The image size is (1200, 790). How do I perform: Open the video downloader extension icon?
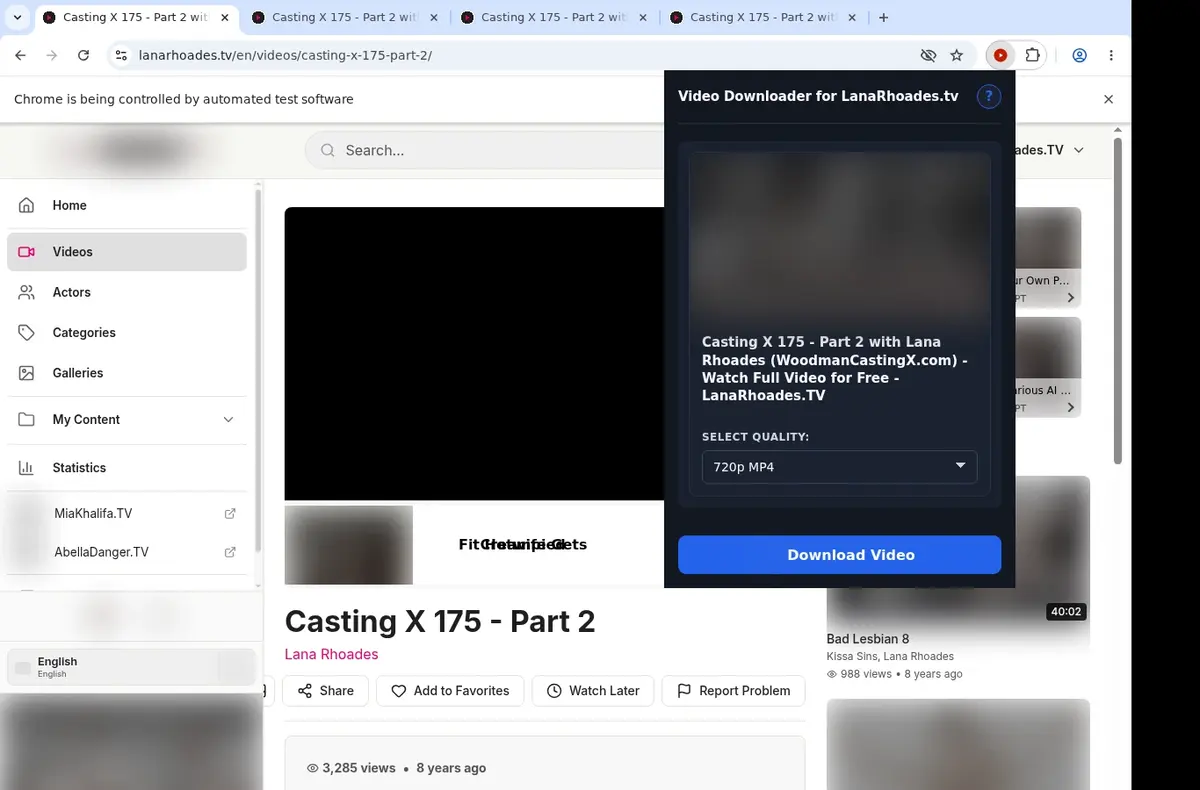[1000, 56]
